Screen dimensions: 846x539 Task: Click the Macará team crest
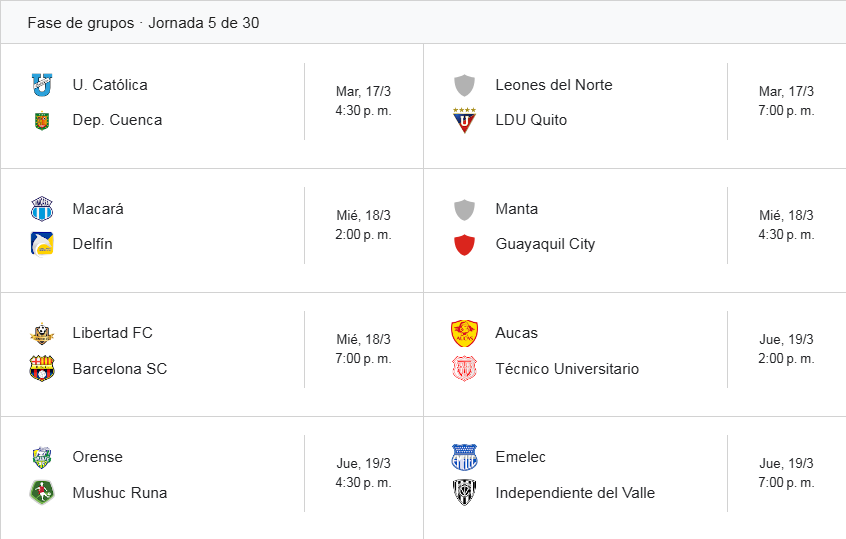point(41,209)
